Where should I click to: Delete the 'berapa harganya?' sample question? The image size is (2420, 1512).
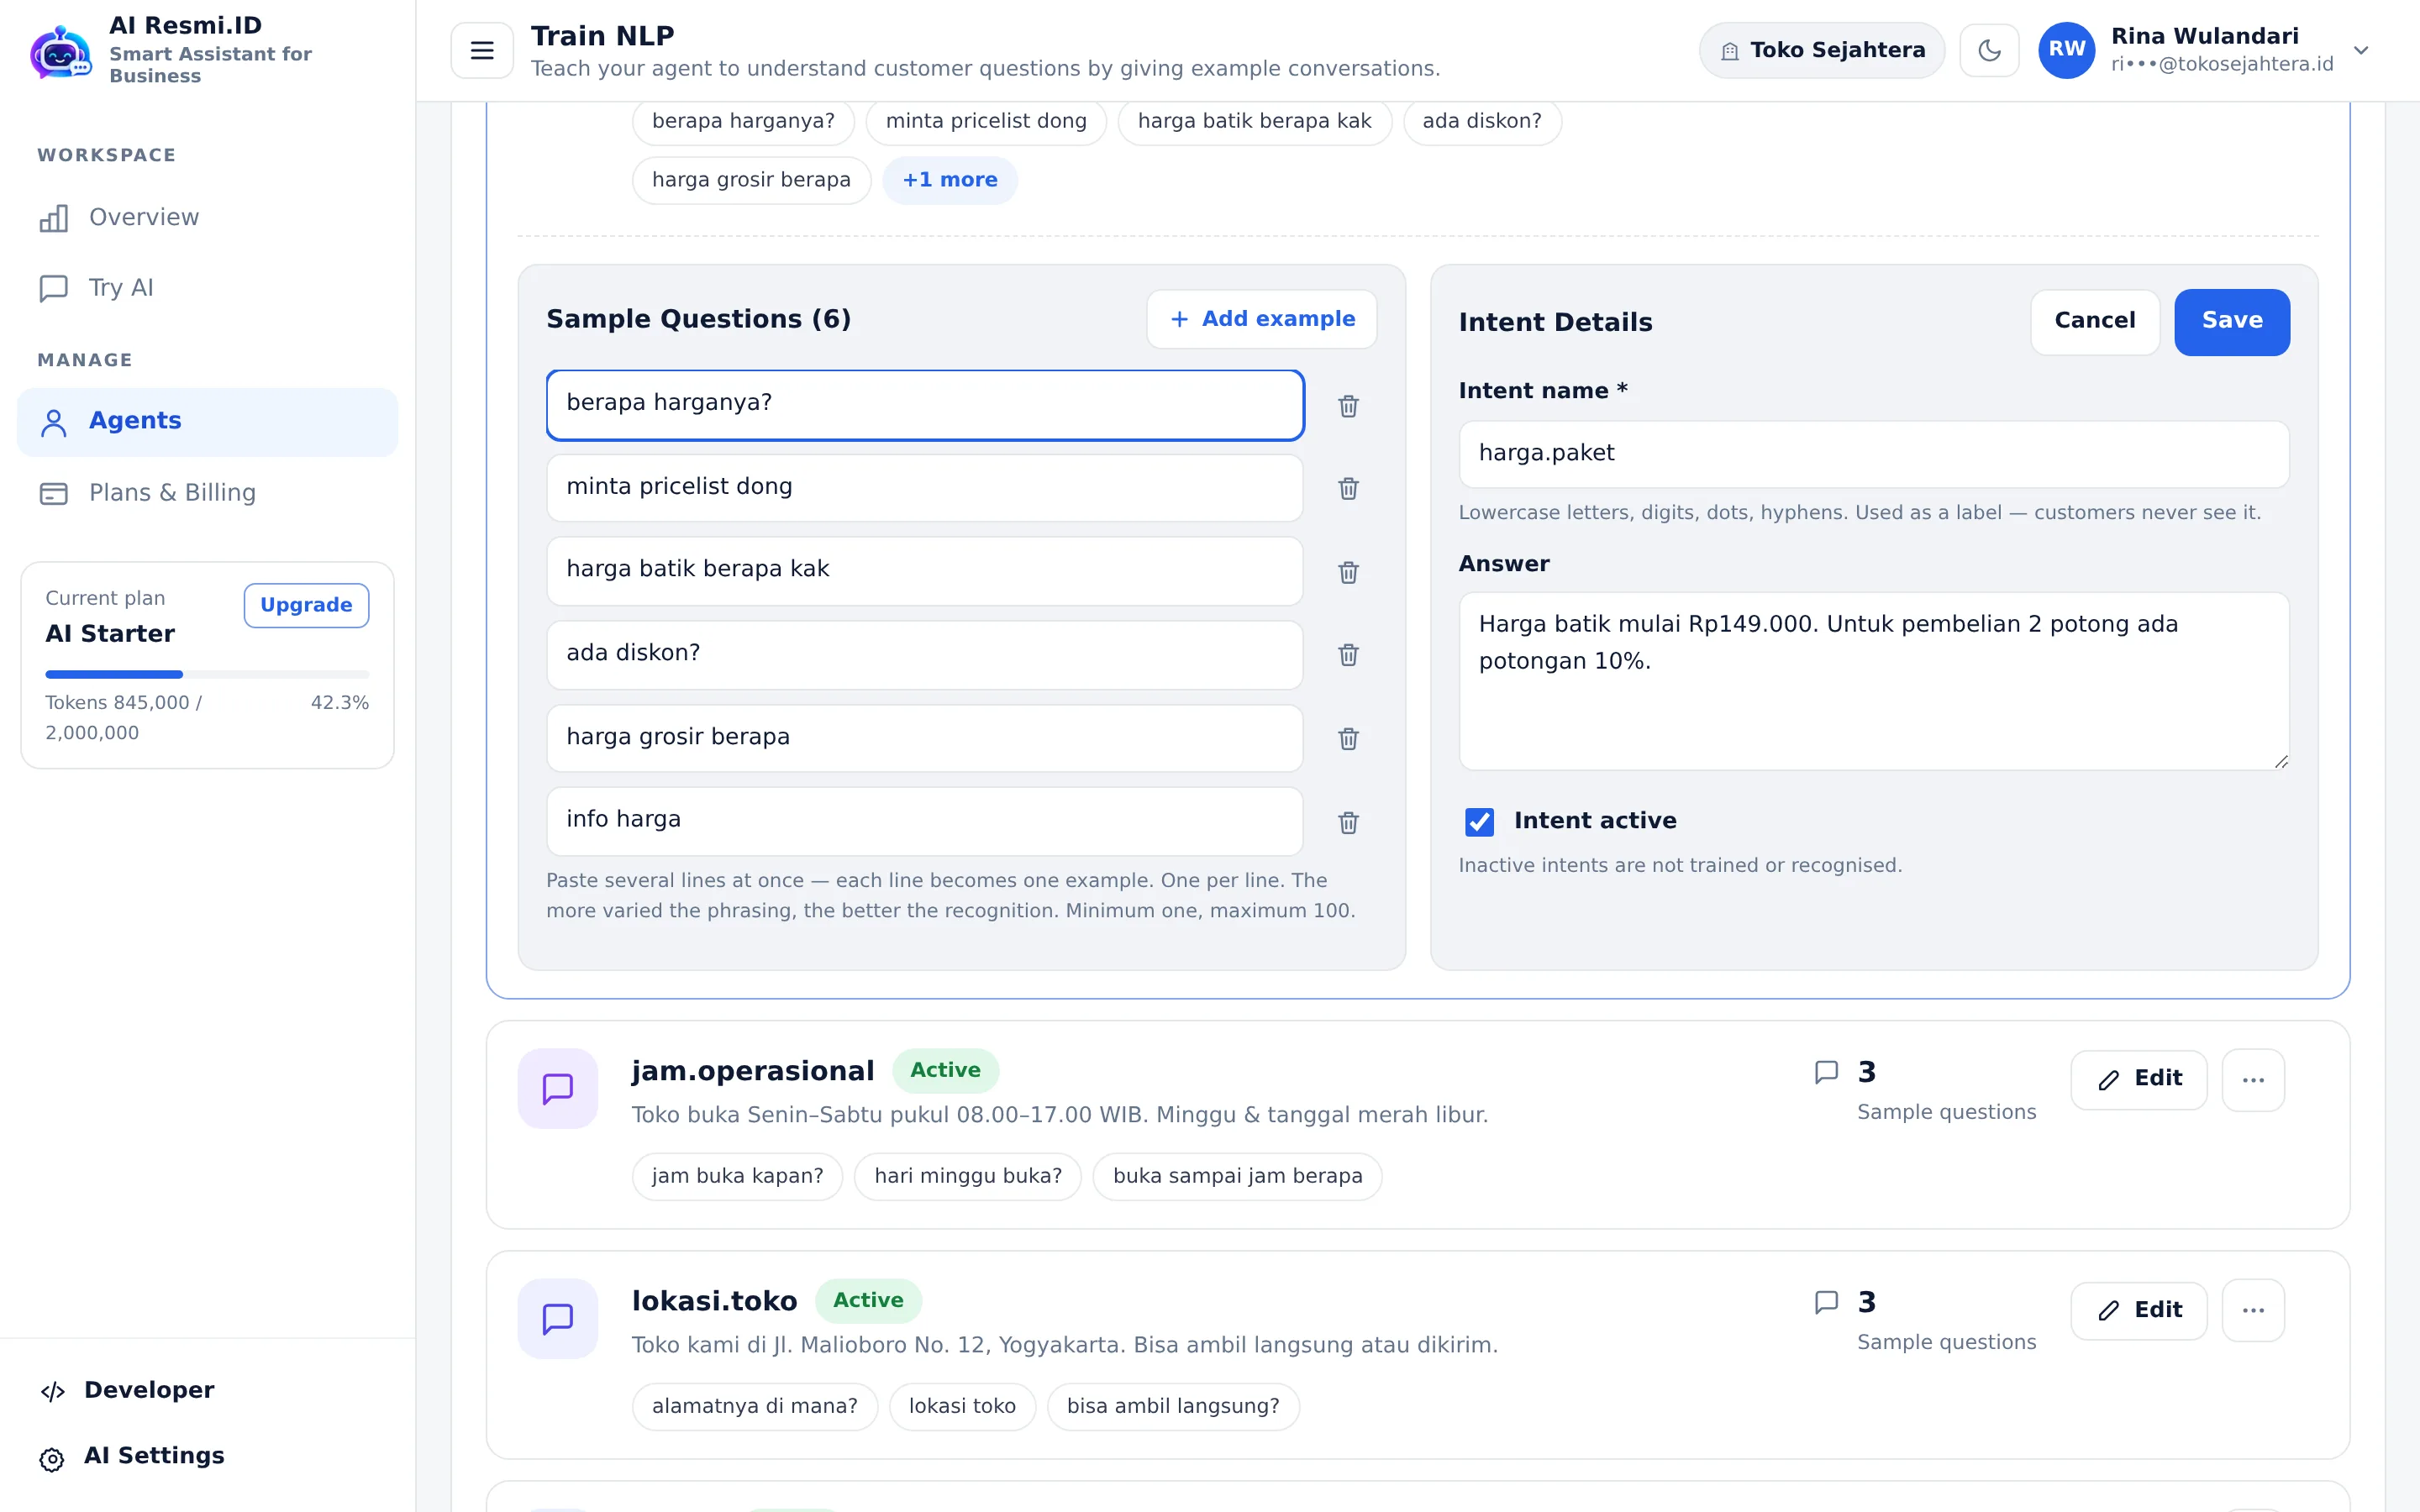[x=1348, y=406]
